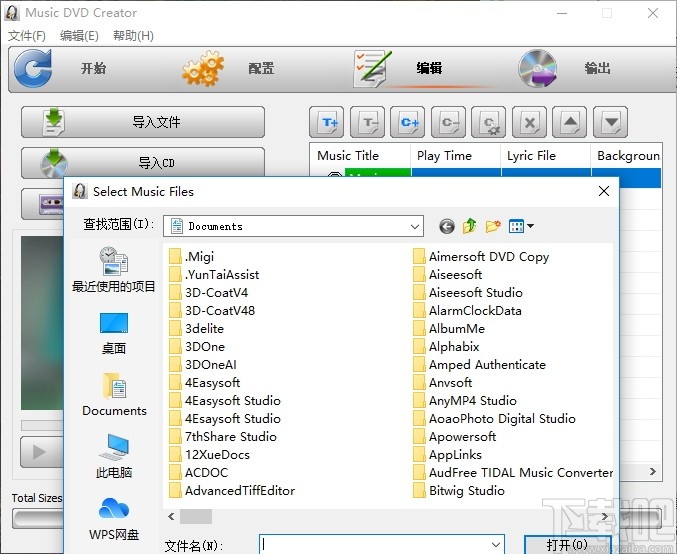Screen dimensions: 677x554
Task: Select the .Migi folder
Action: 192,256
